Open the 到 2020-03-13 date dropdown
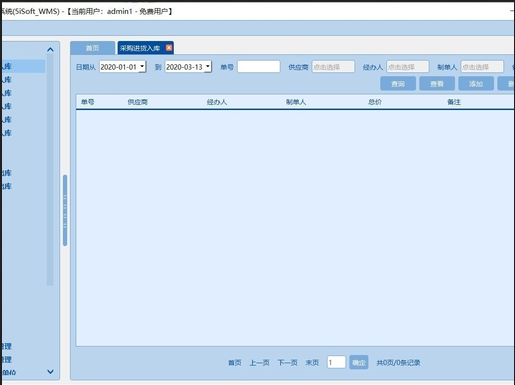The width and height of the screenshot is (515, 385). click(208, 67)
